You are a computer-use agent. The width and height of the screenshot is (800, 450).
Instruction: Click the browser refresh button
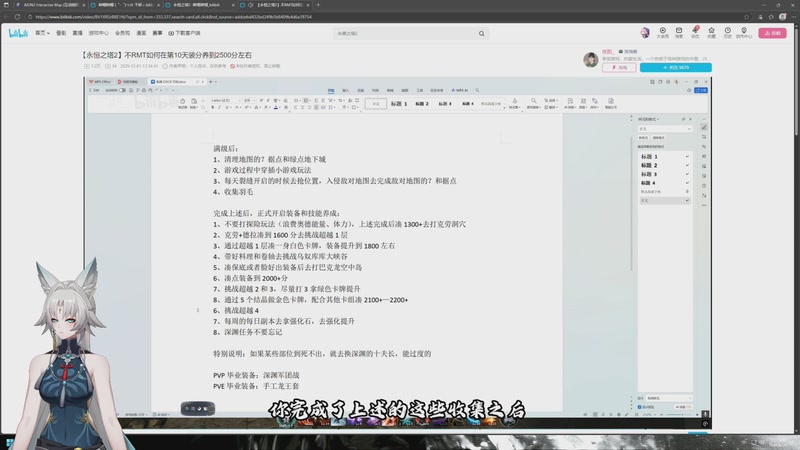tap(17, 17)
